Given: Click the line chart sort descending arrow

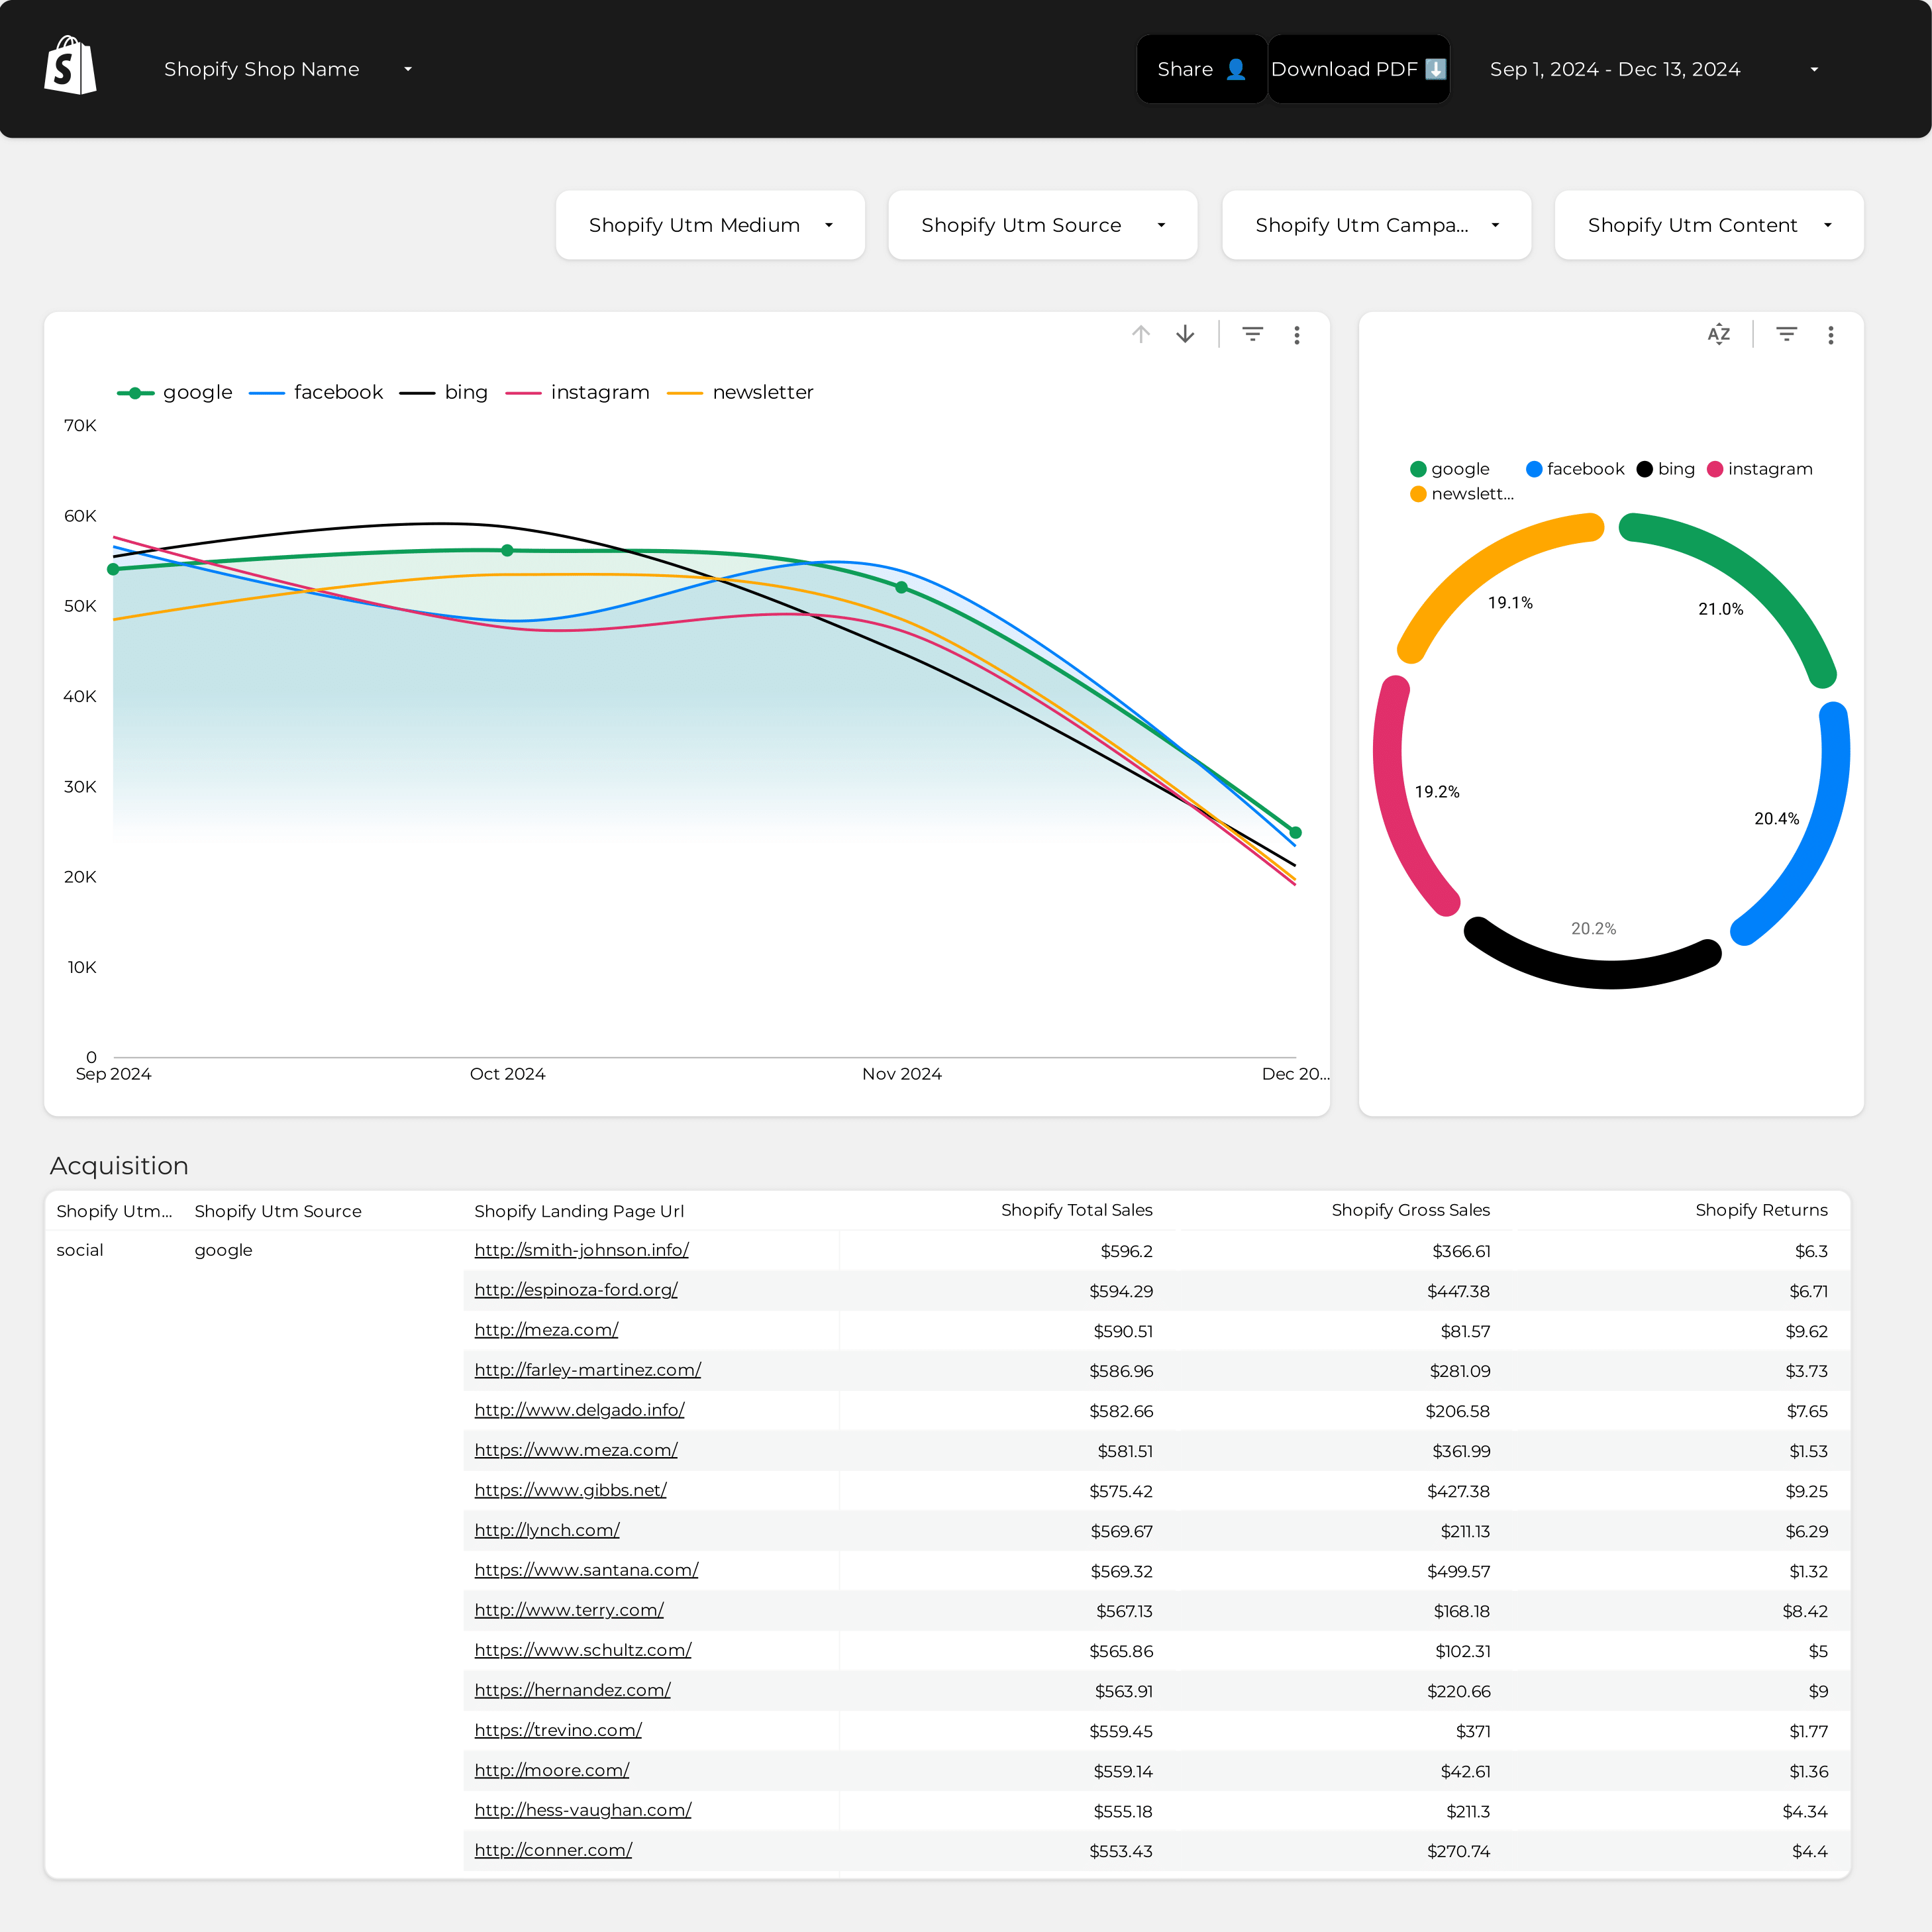Looking at the screenshot, I should (x=1185, y=334).
